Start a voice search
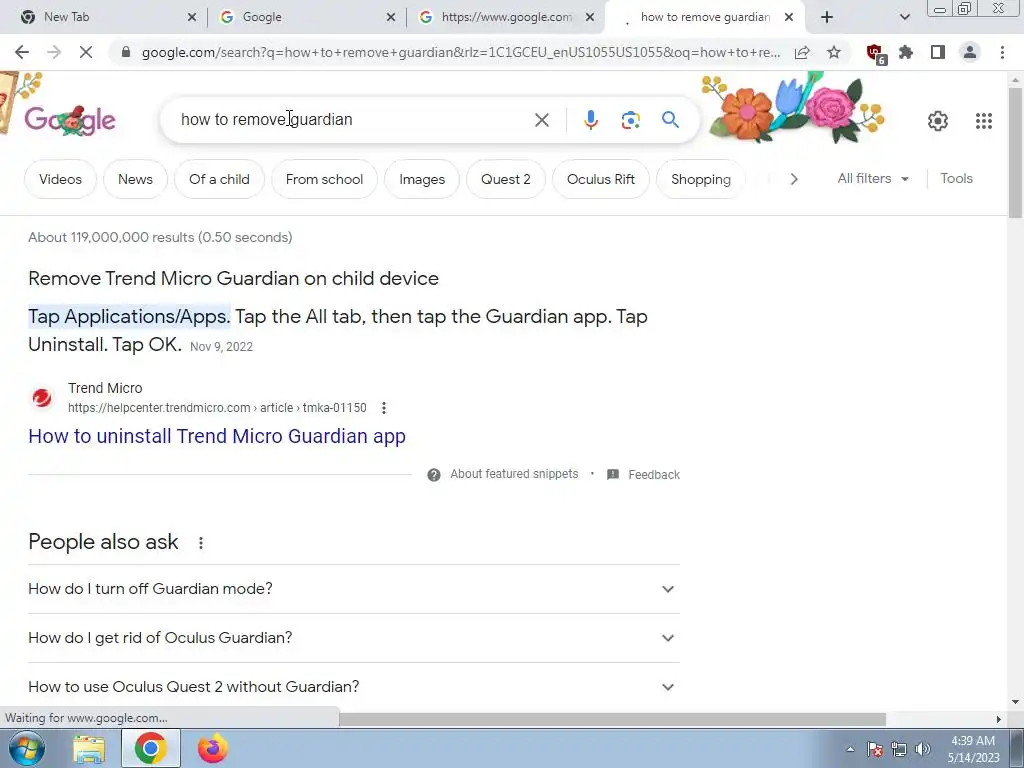 click(590, 120)
